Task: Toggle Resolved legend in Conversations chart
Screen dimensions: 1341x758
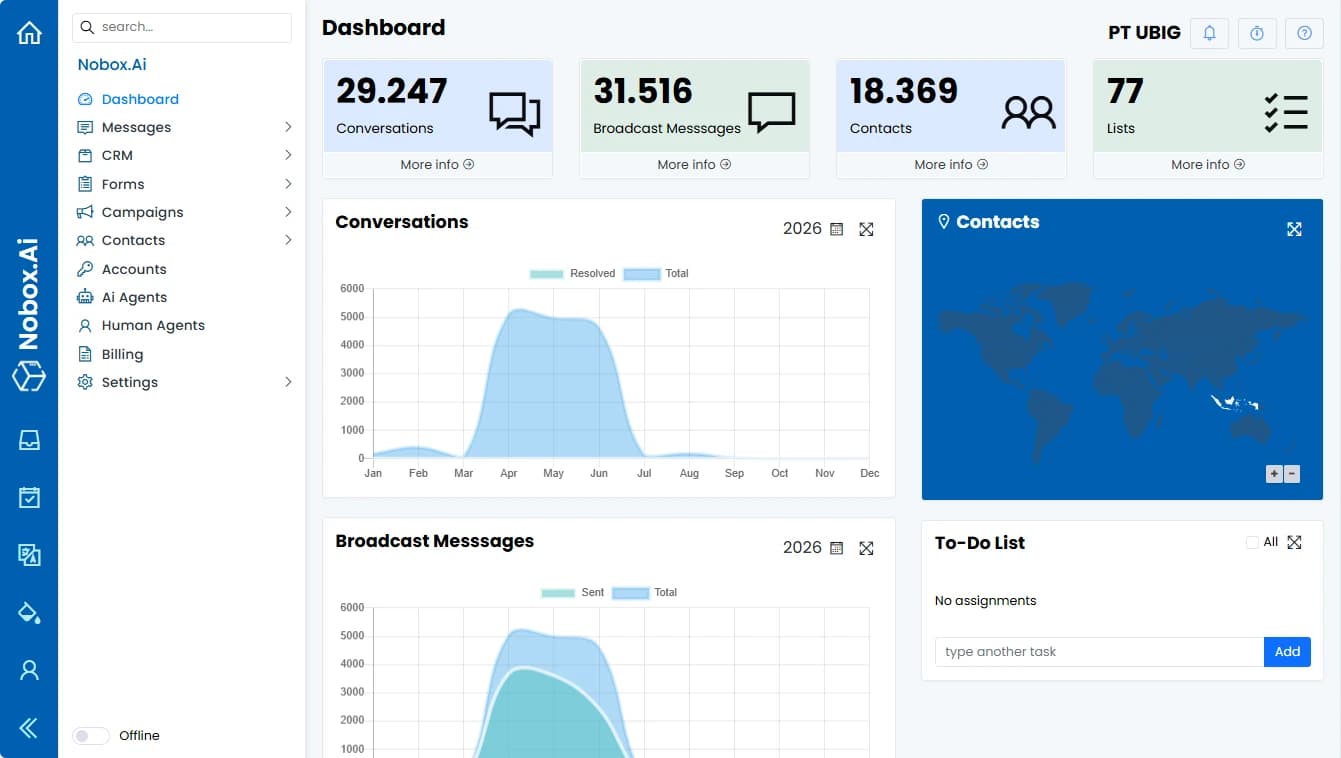Action: pos(572,273)
